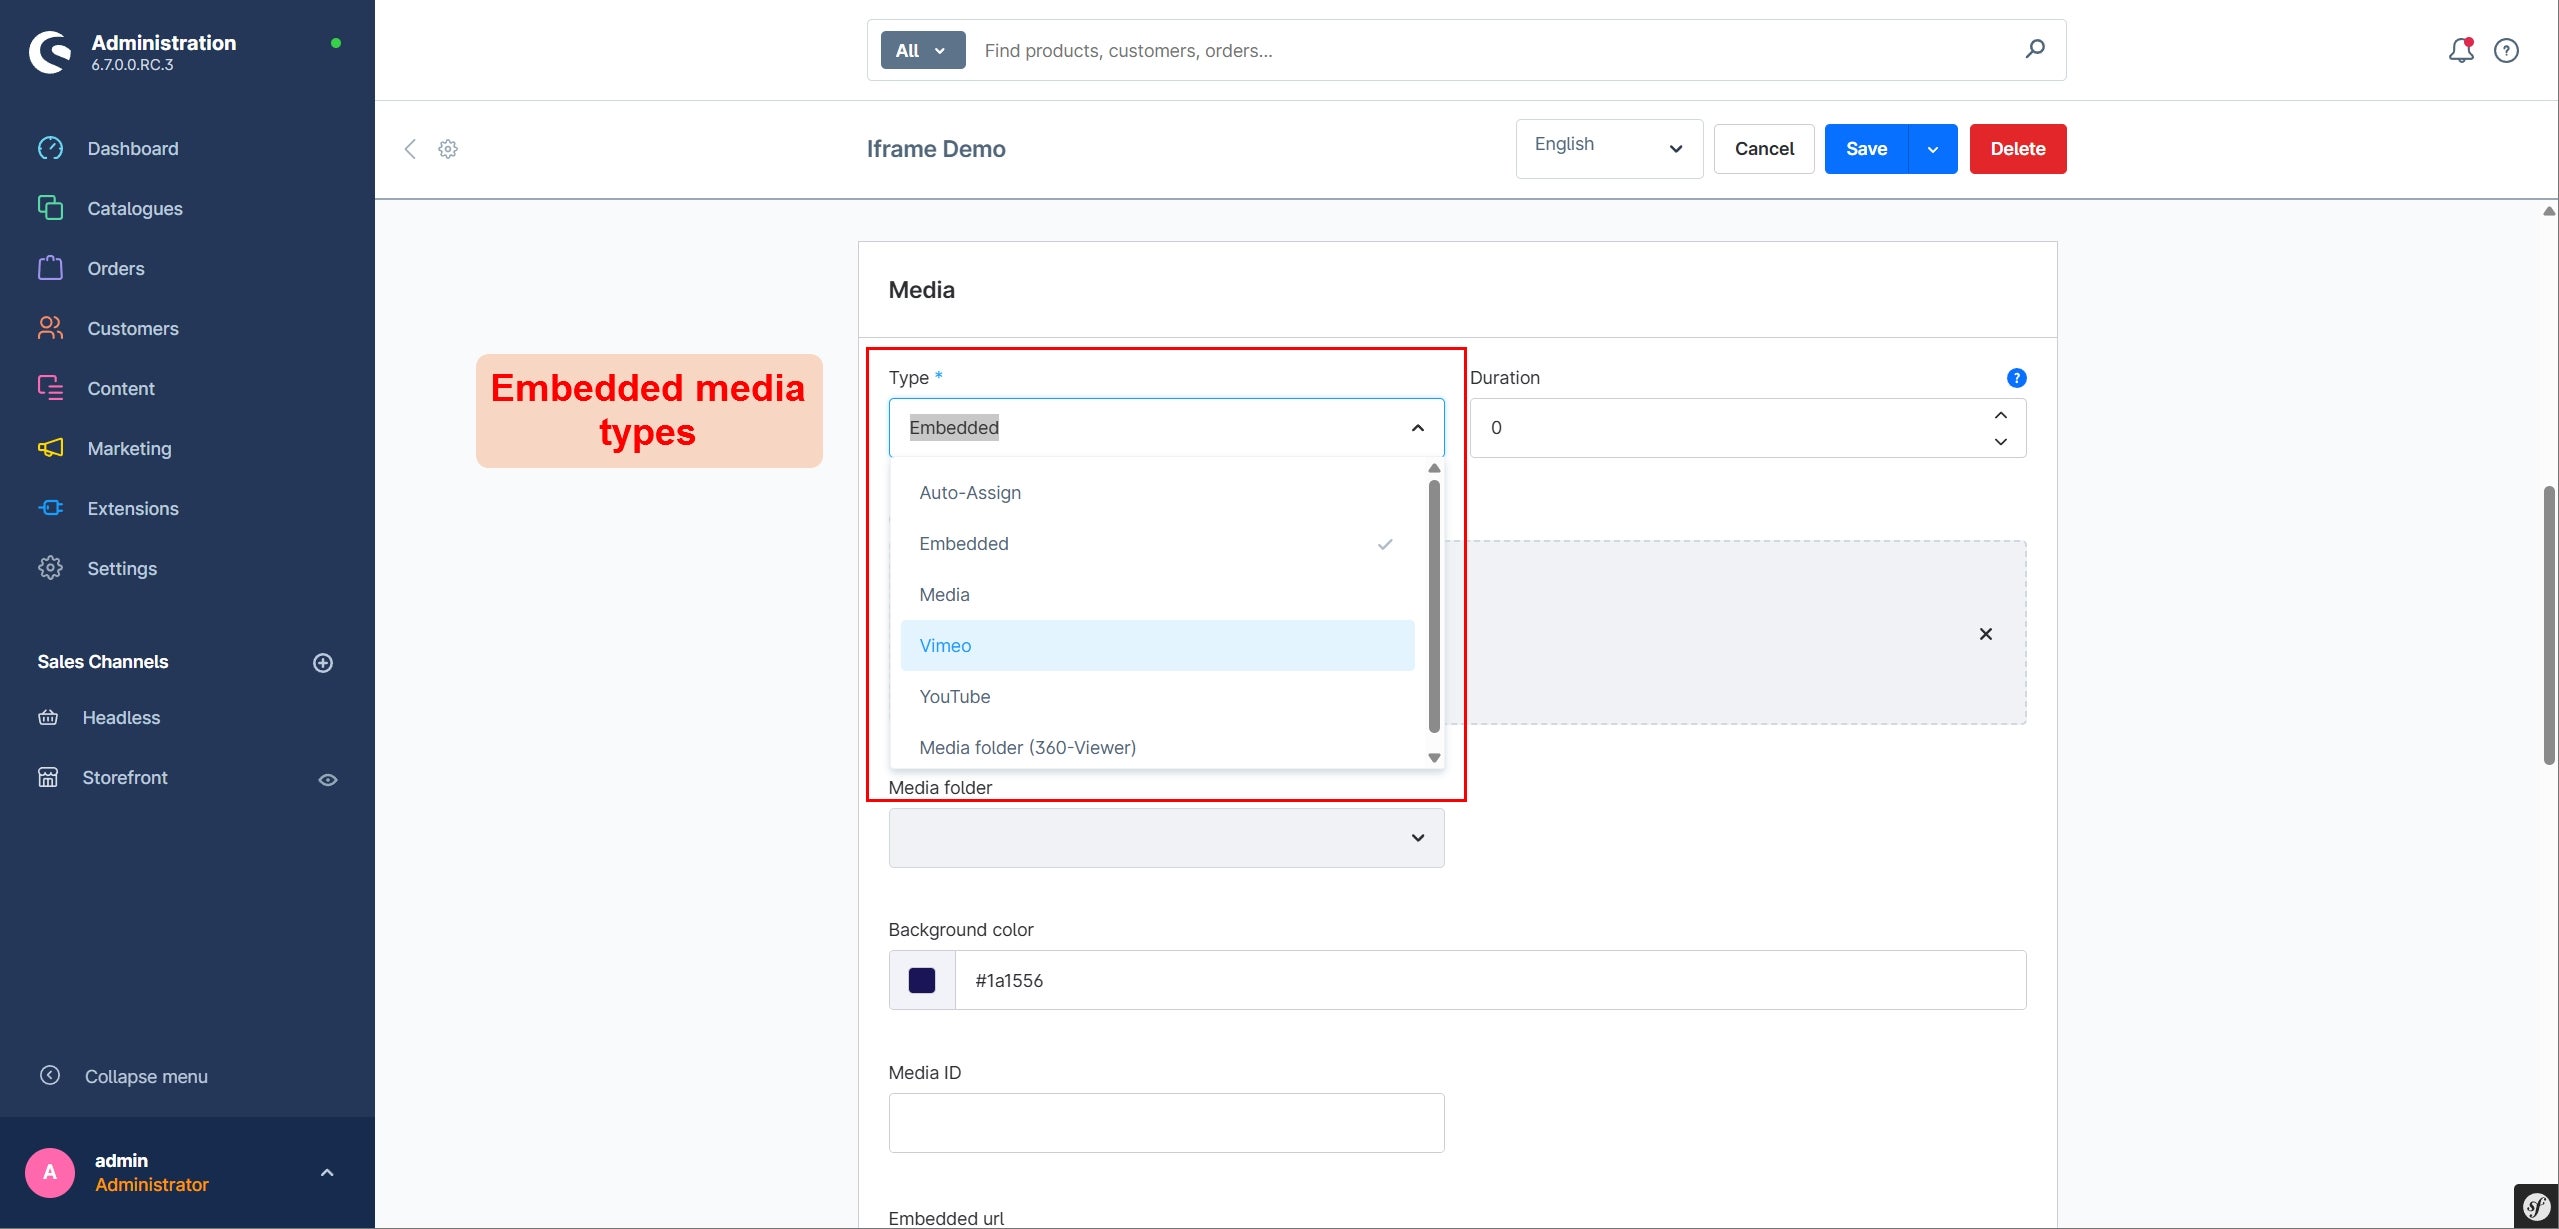
Task: Open the All search filter dropdown
Action: 922,50
